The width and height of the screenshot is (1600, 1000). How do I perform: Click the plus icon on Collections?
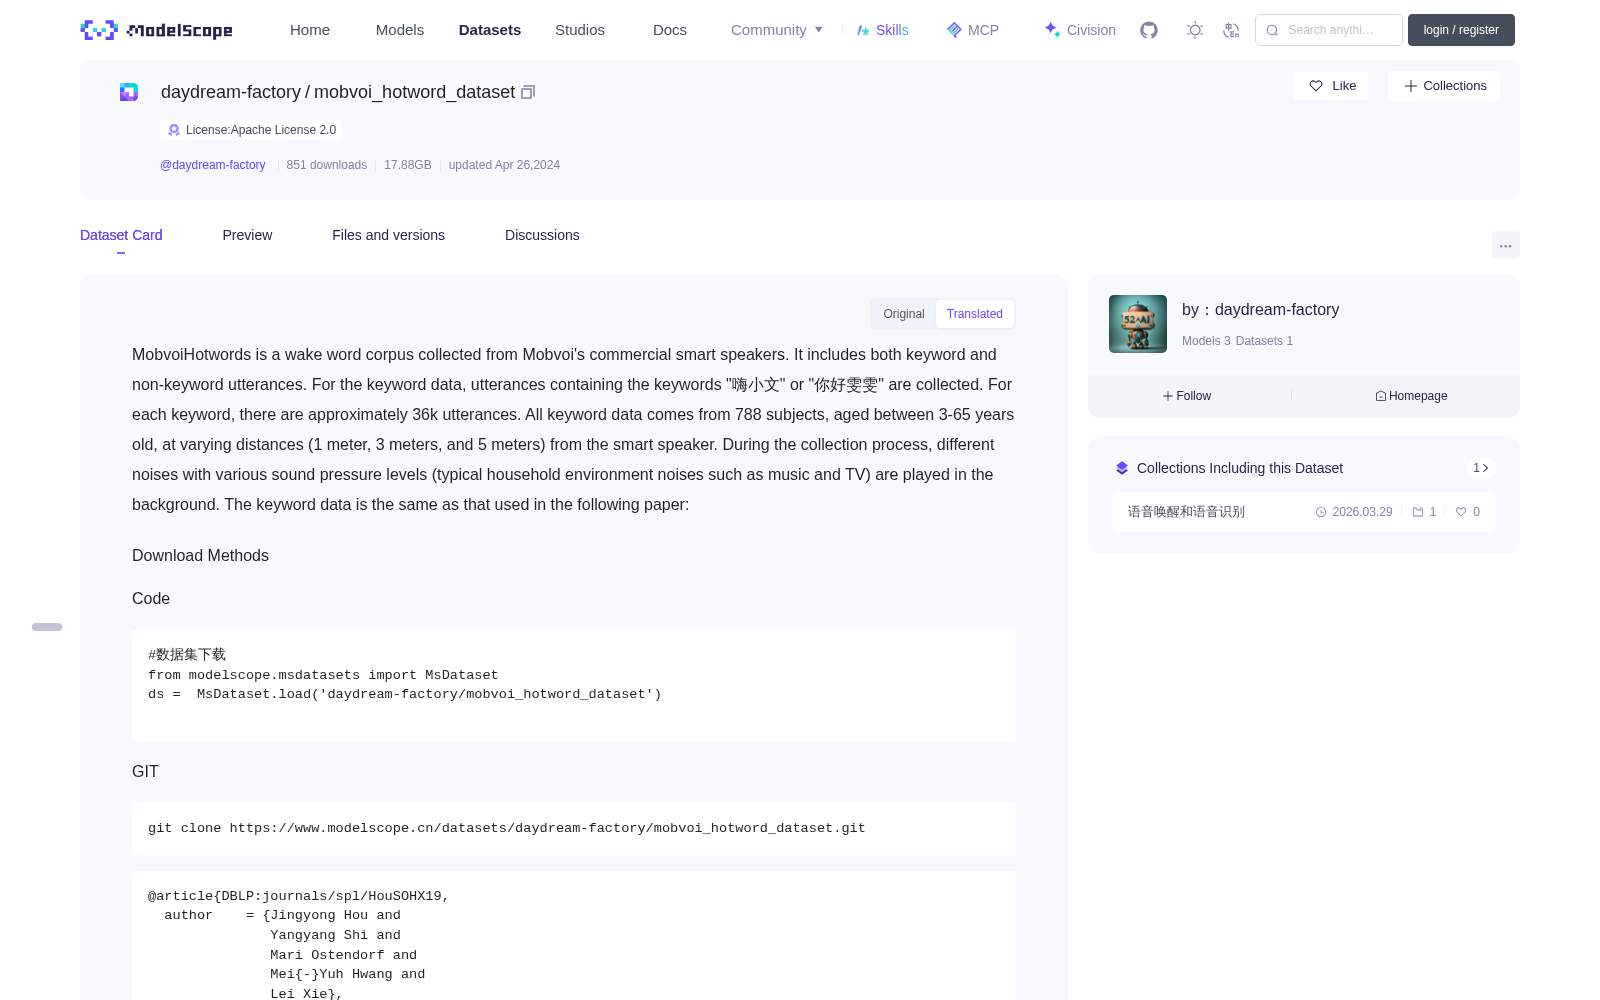point(1411,86)
